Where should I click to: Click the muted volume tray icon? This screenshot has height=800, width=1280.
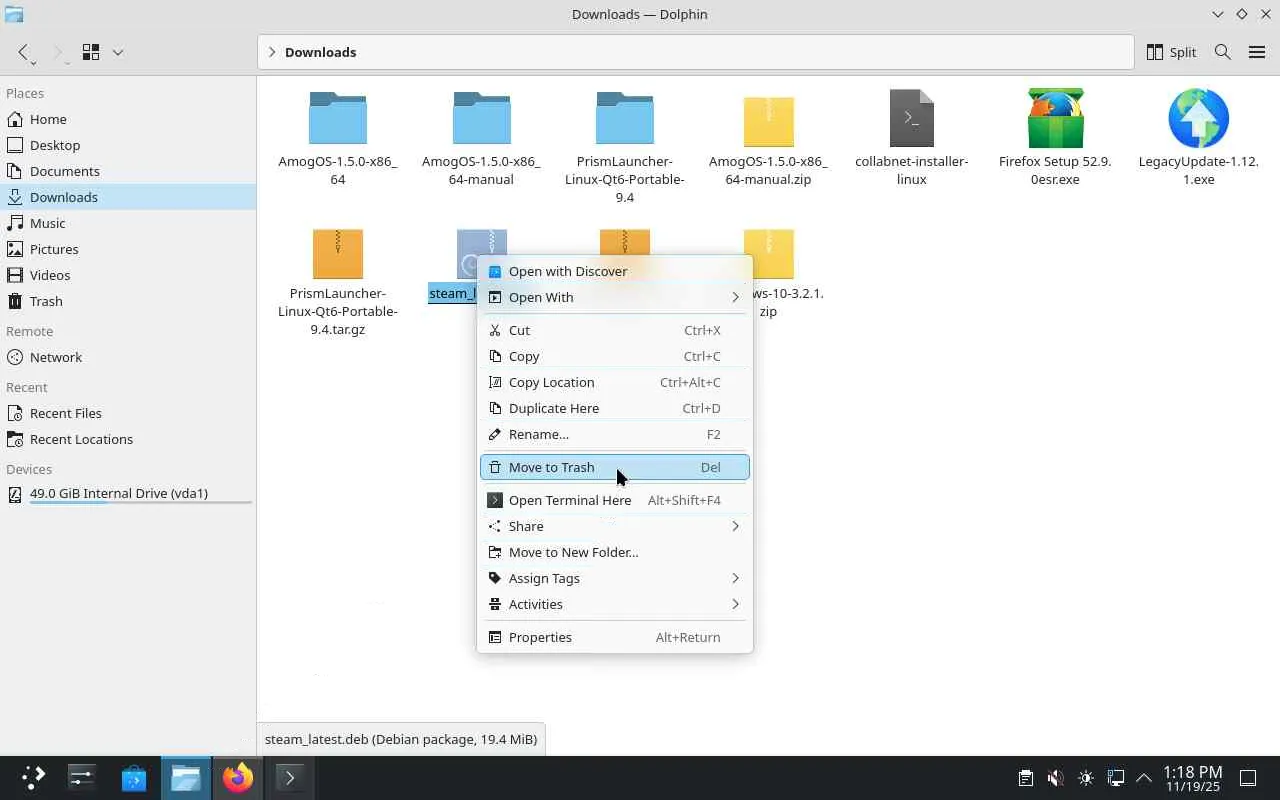pyautogui.click(x=1055, y=778)
